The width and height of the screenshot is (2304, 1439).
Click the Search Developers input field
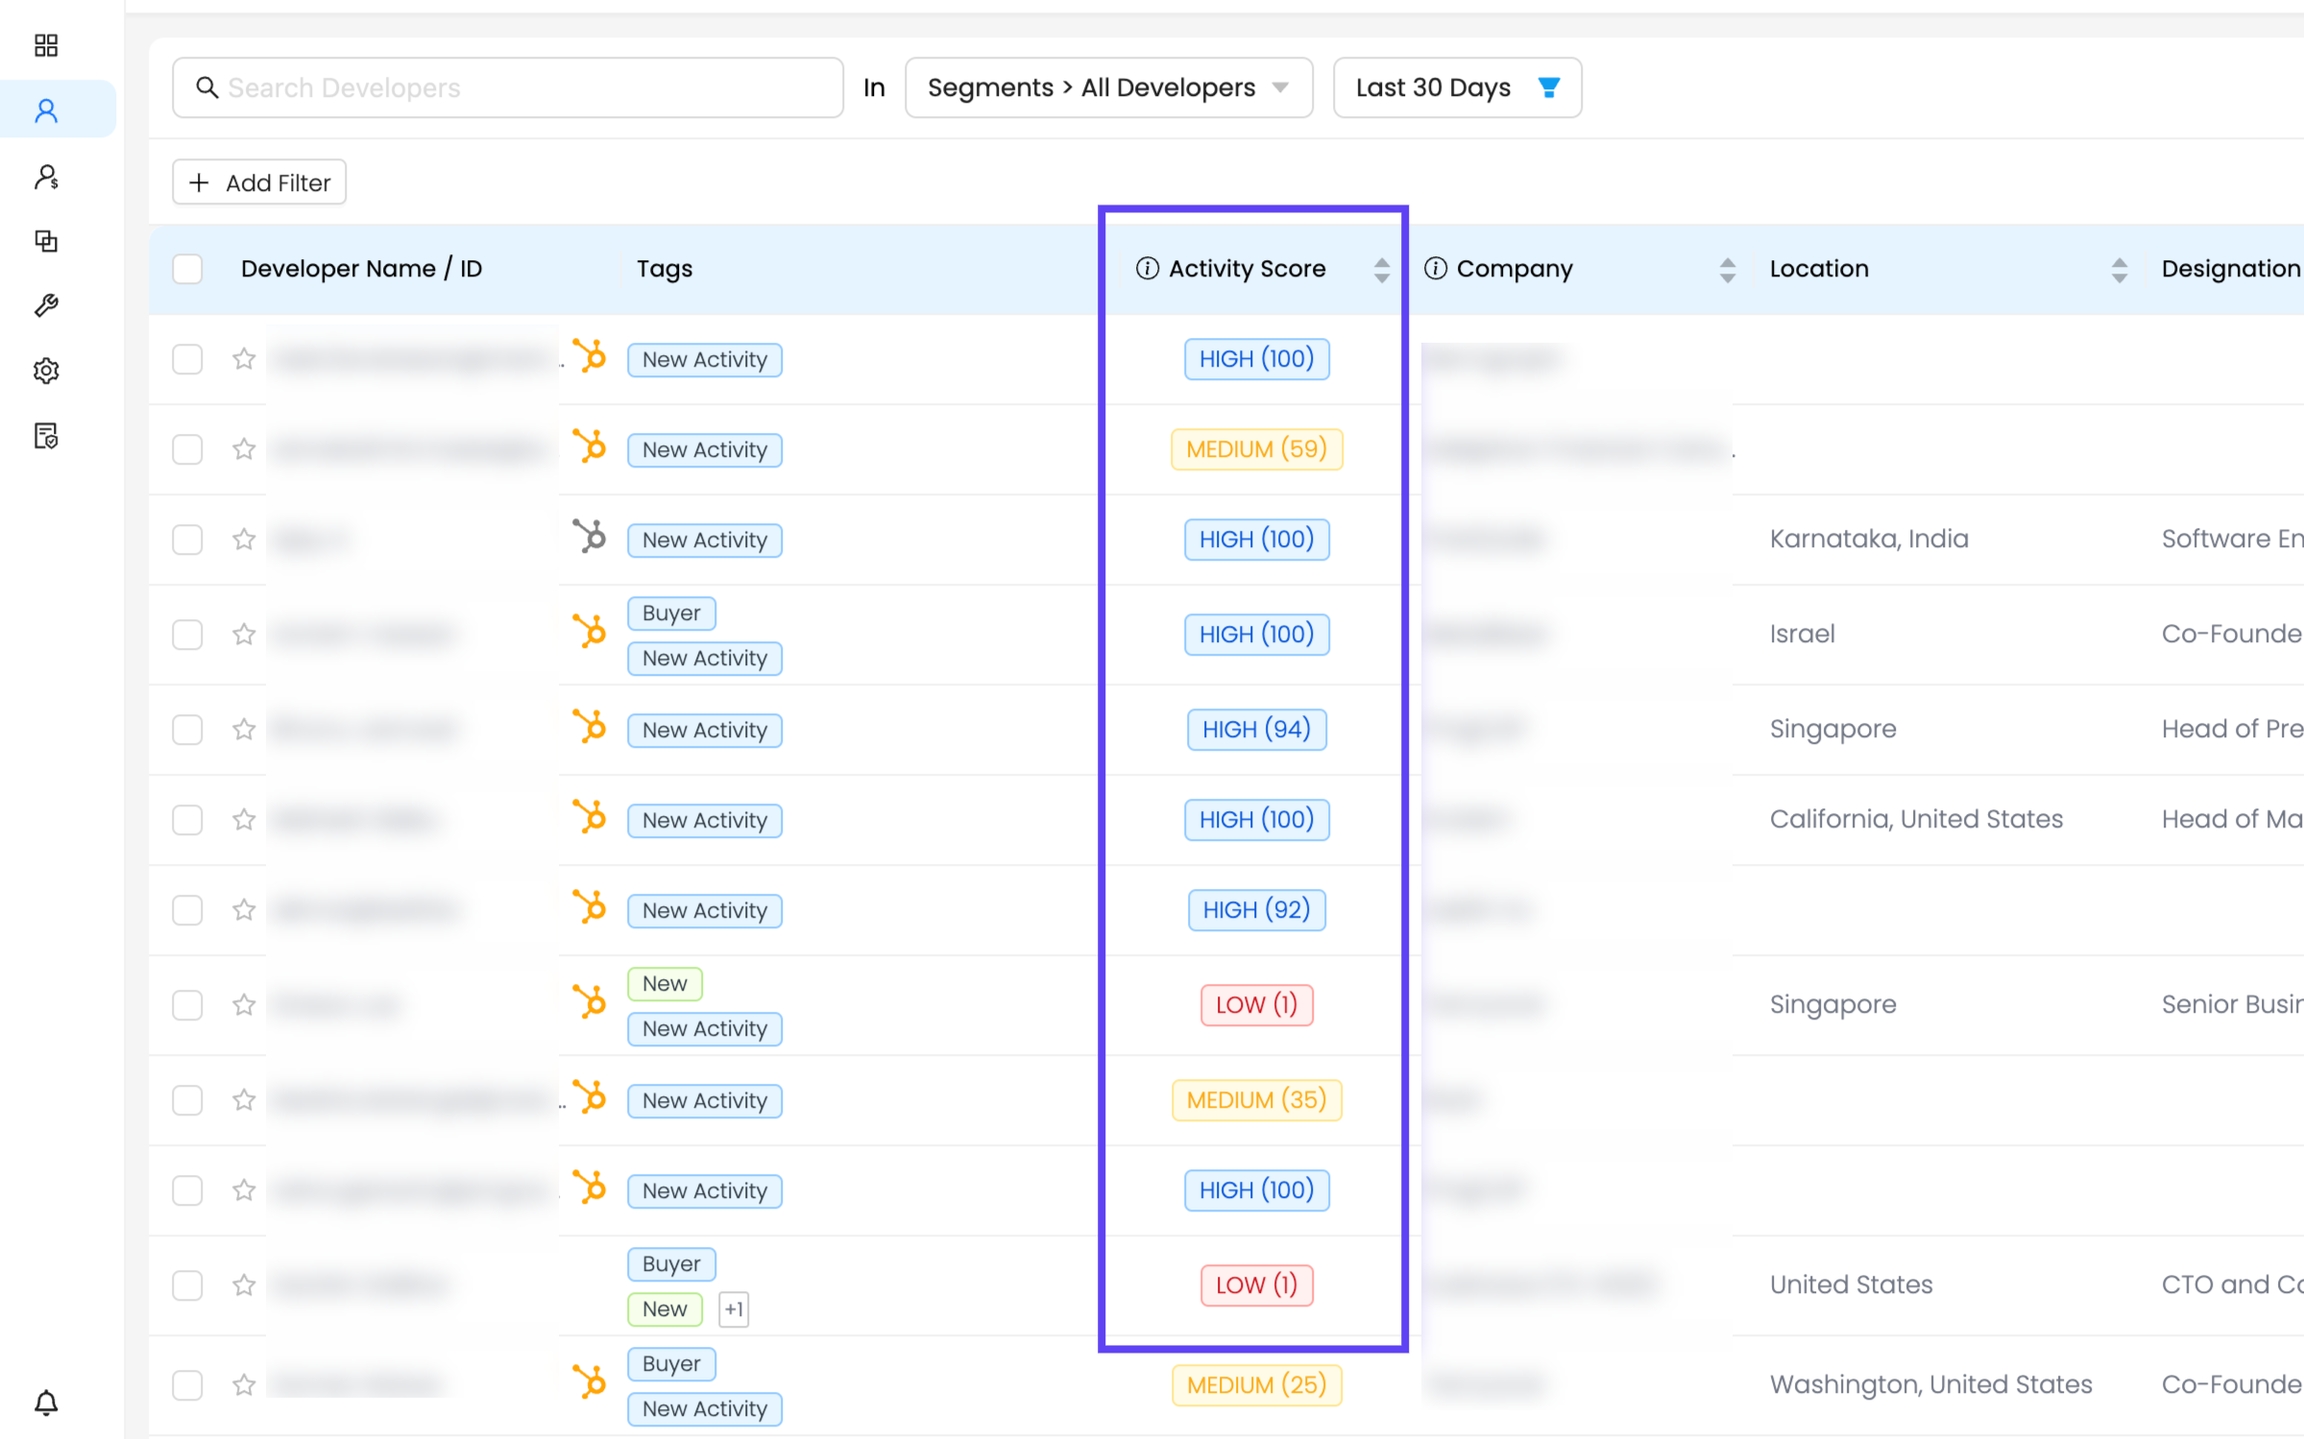(508, 88)
